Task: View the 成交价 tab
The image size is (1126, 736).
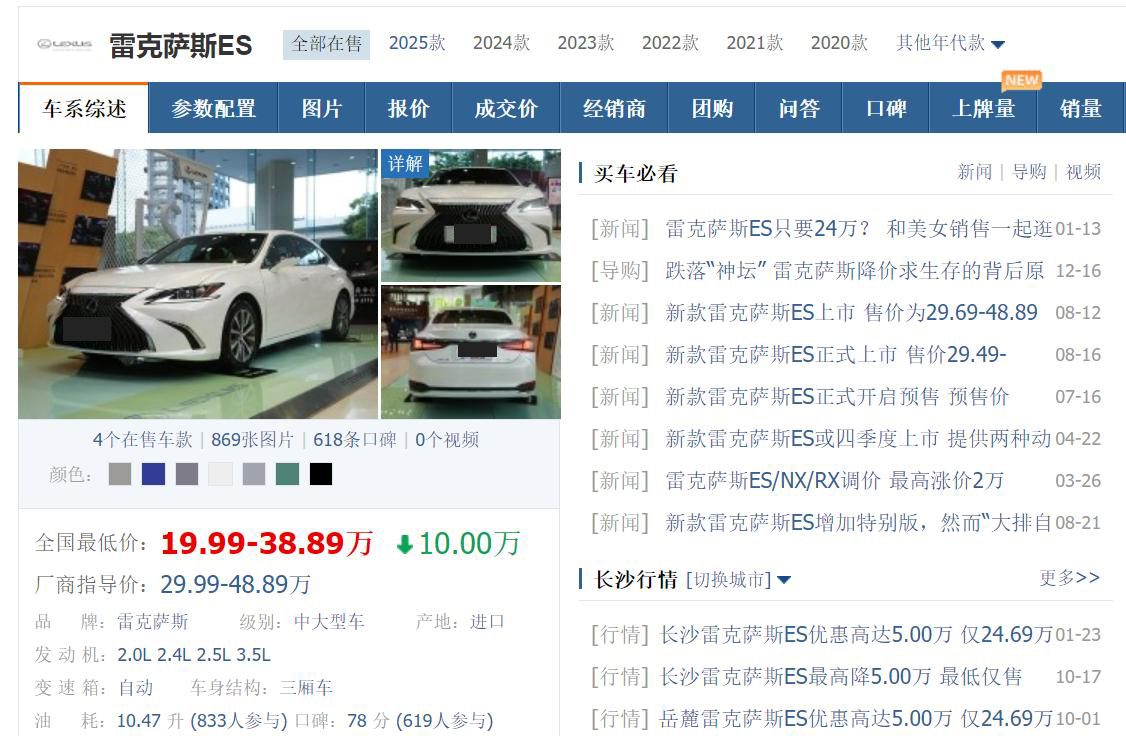Action: point(506,108)
